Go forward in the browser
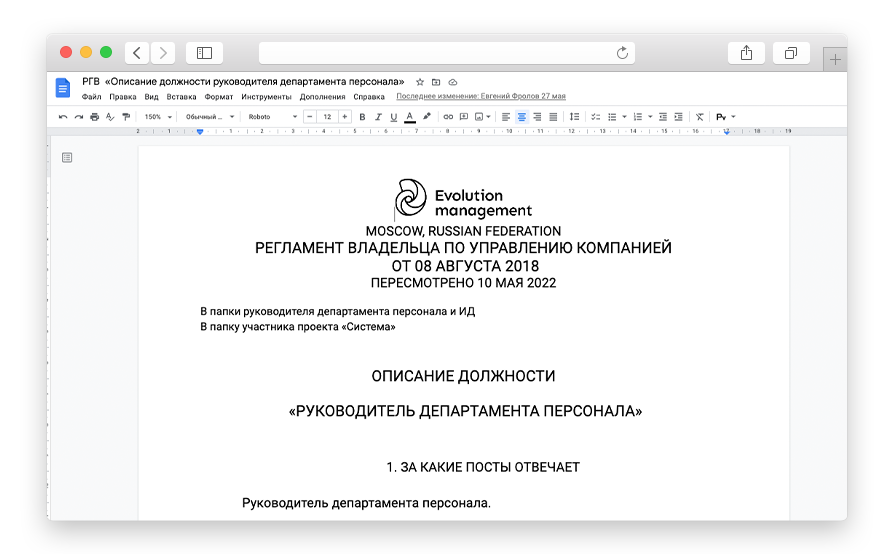894x554 pixels. [x=163, y=53]
